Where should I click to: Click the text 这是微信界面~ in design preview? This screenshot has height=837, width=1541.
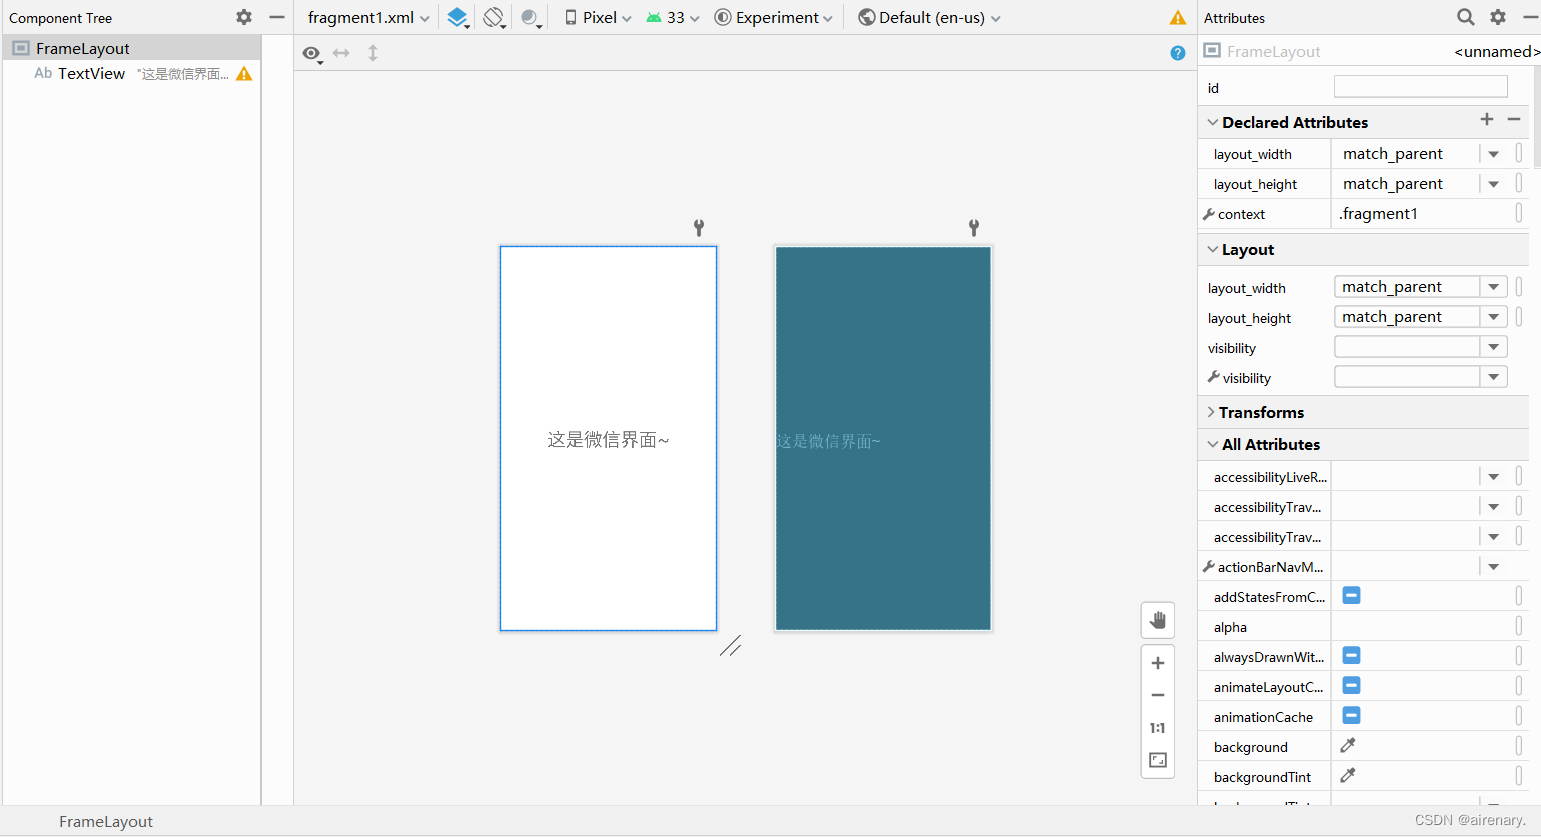click(608, 440)
